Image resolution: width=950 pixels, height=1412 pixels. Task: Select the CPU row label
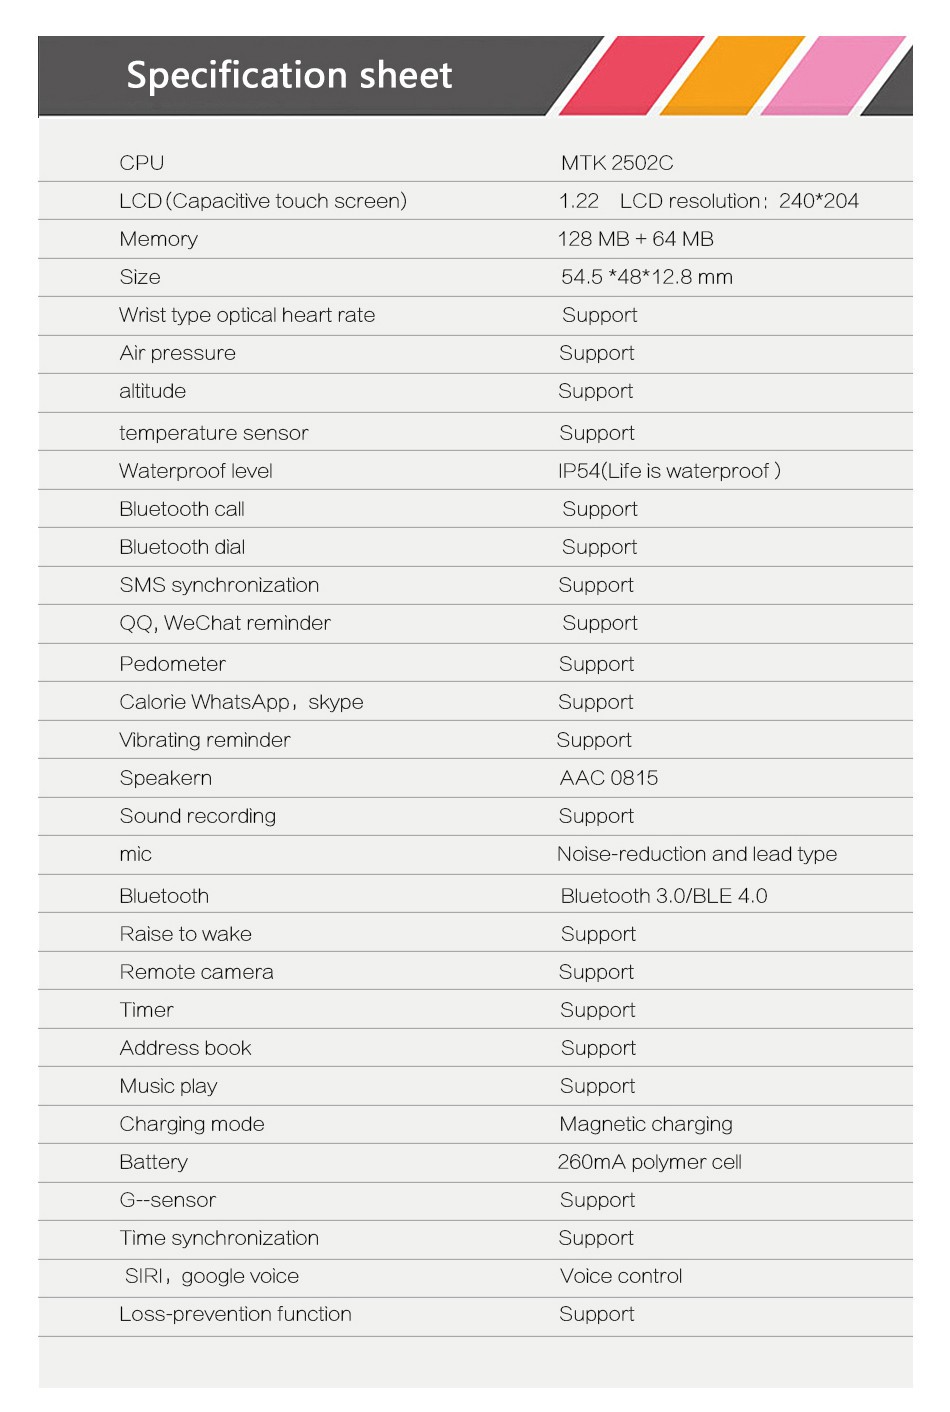click(142, 163)
